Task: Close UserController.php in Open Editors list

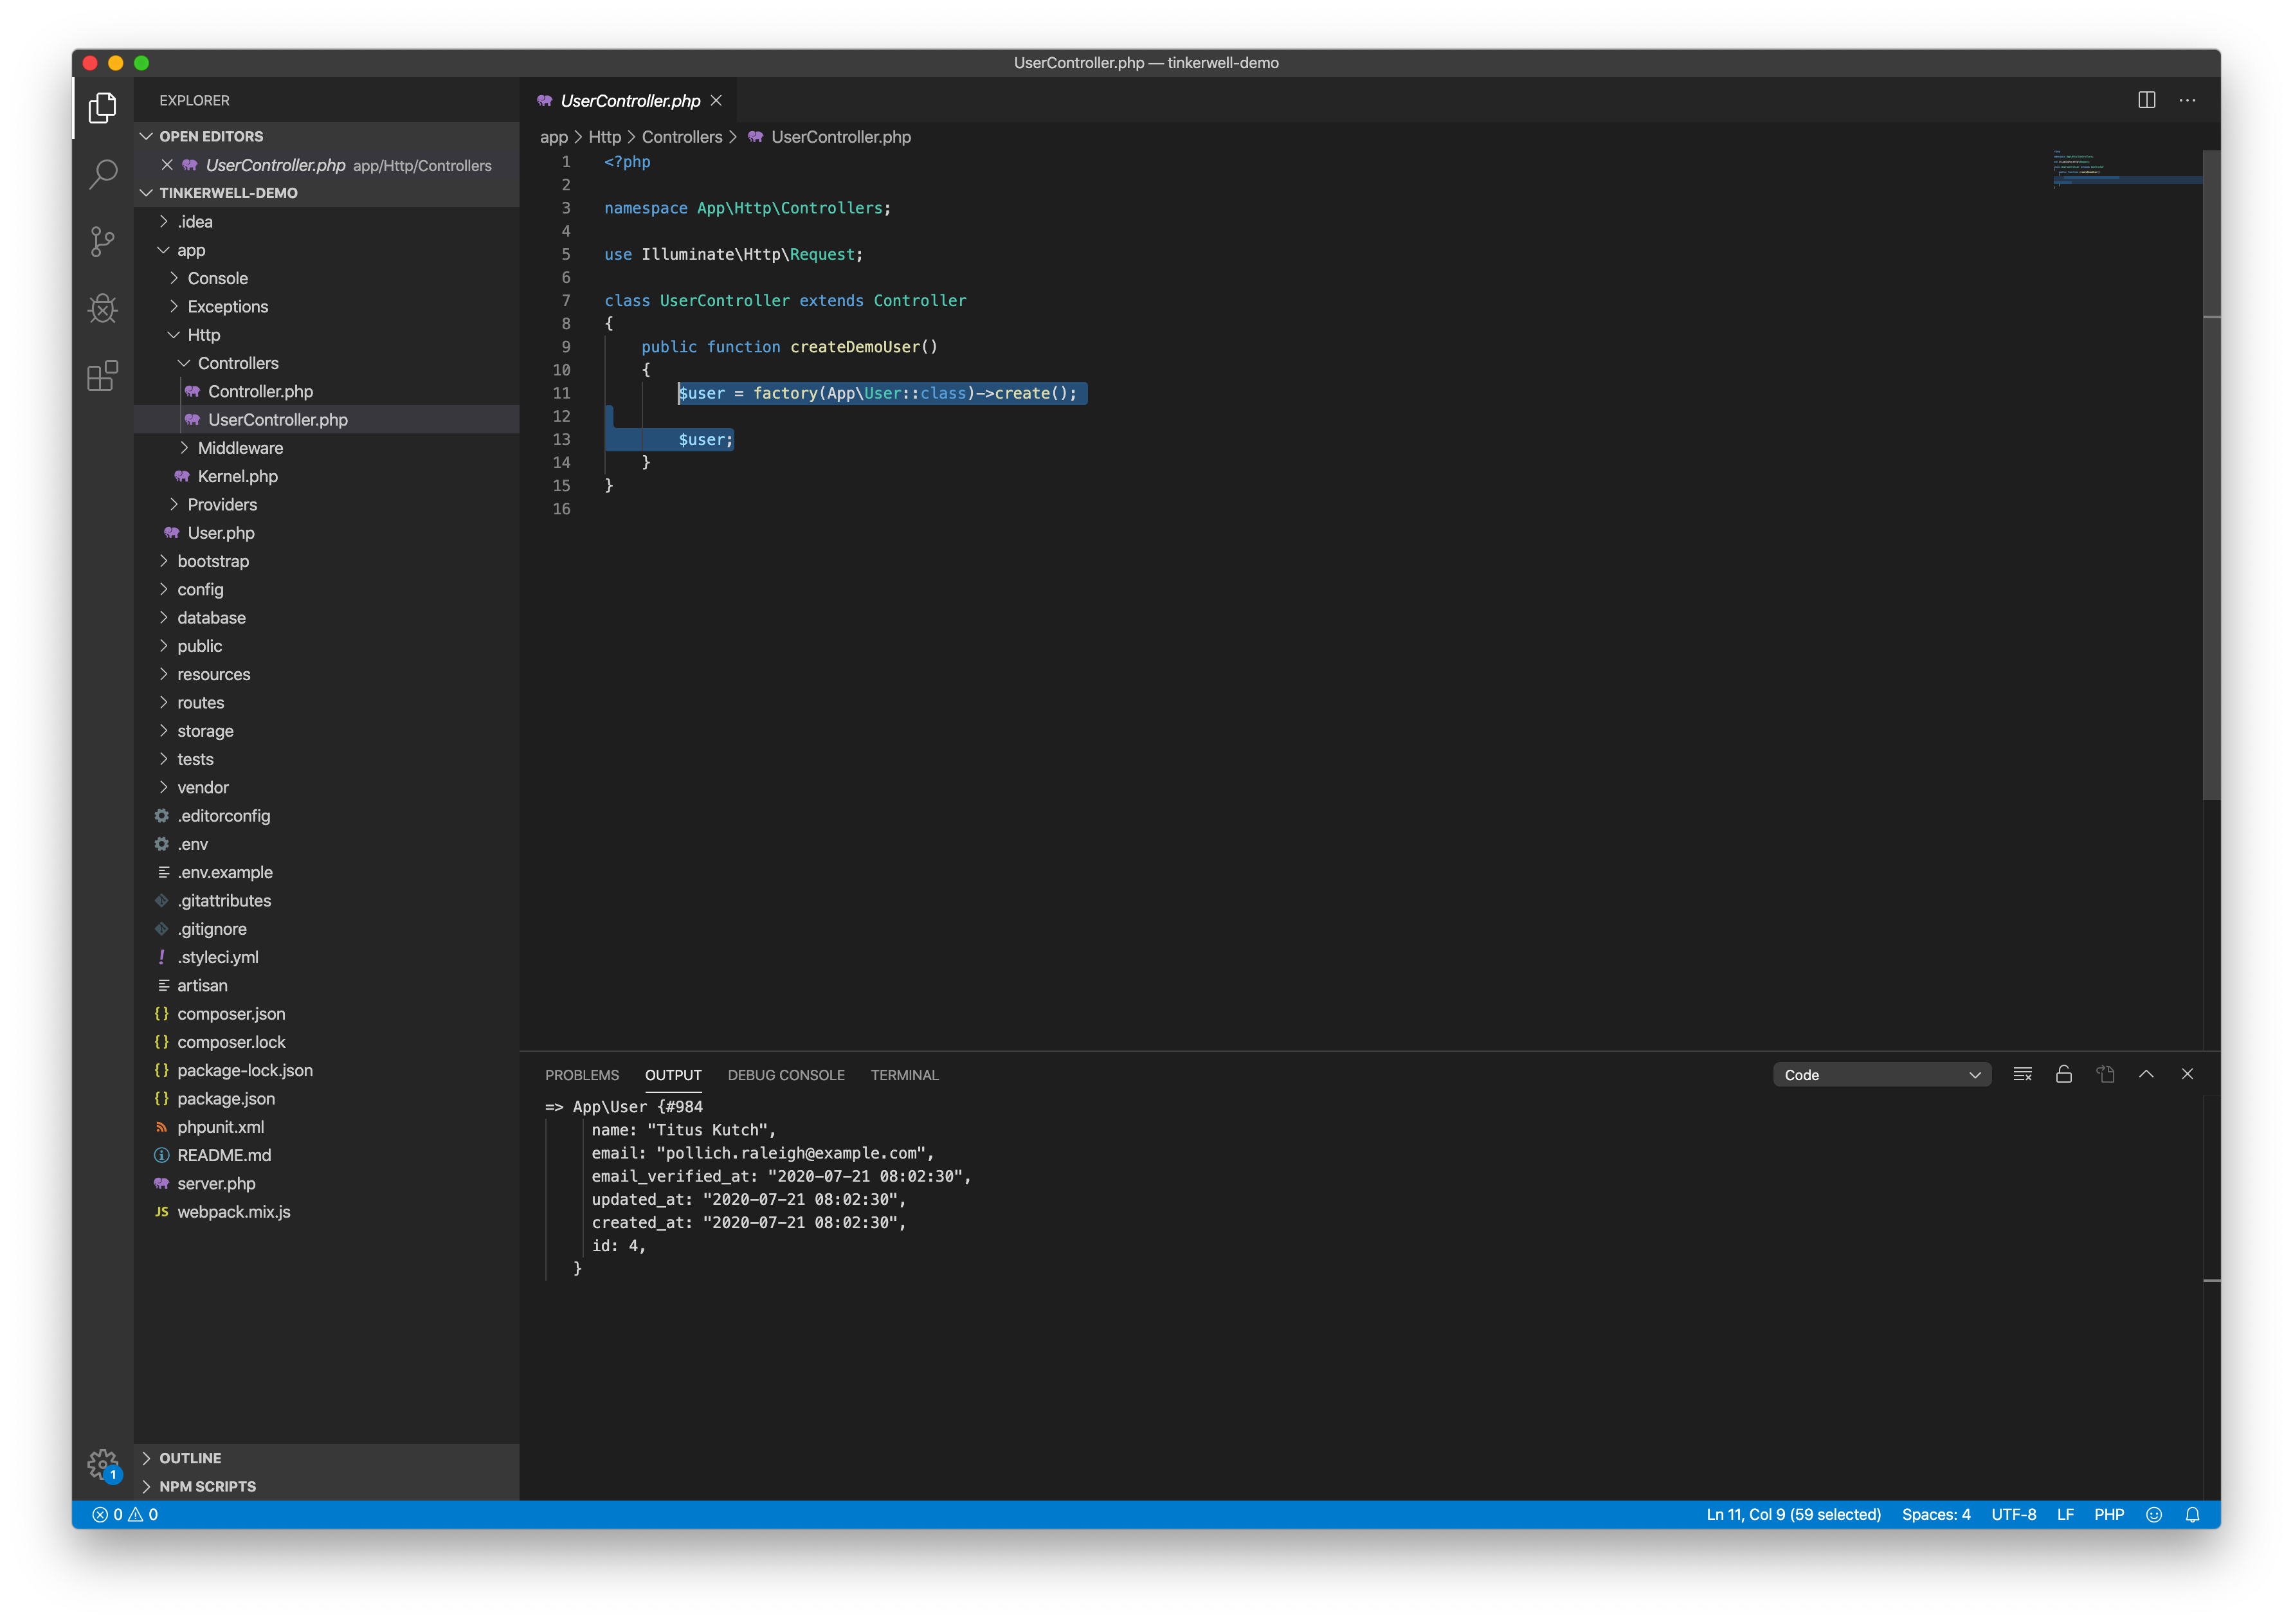Action: (167, 165)
